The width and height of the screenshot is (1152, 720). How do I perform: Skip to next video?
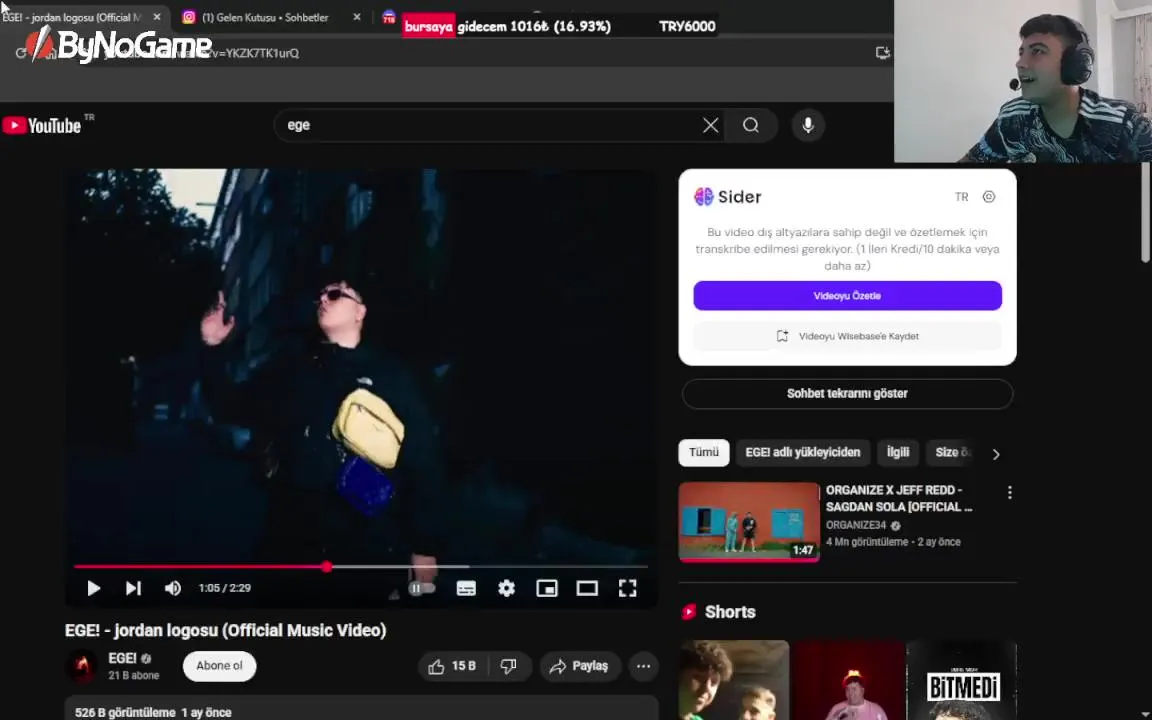[x=133, y=588]
